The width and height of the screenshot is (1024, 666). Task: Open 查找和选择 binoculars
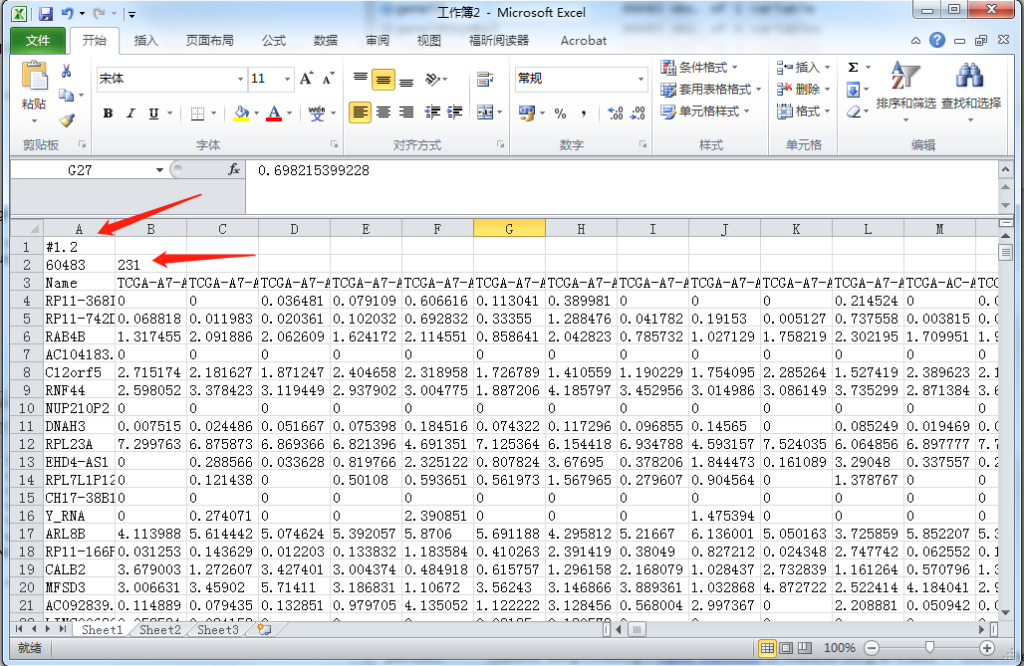click(970, 90)
